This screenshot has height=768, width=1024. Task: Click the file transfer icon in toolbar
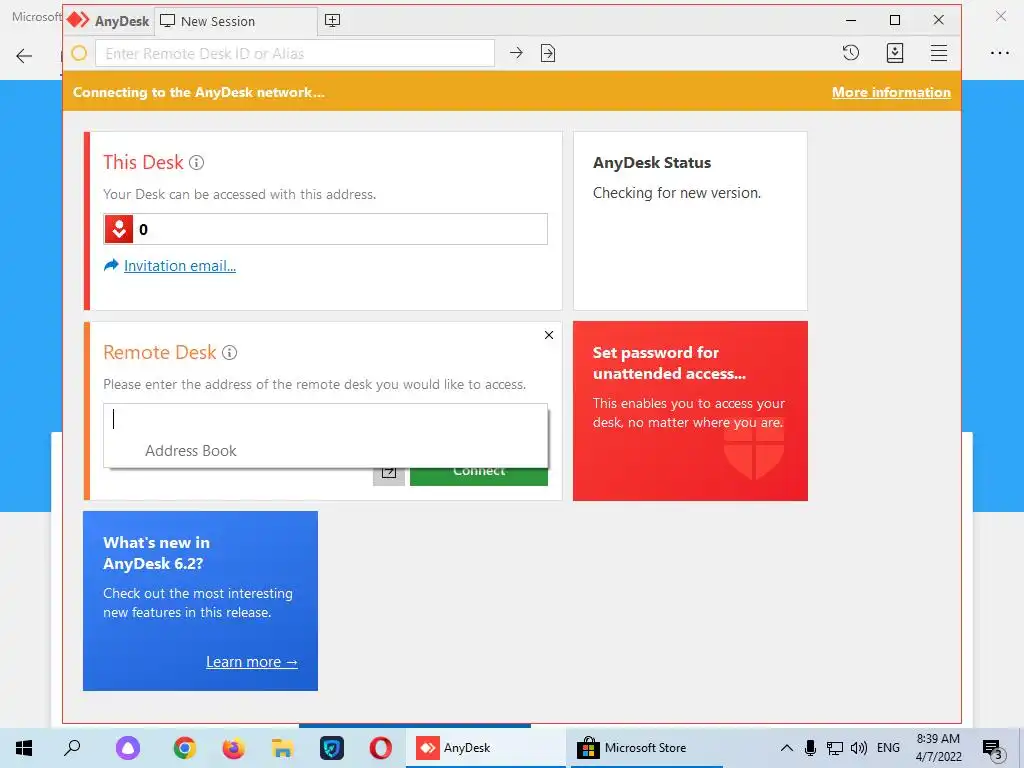pos(548,53)
